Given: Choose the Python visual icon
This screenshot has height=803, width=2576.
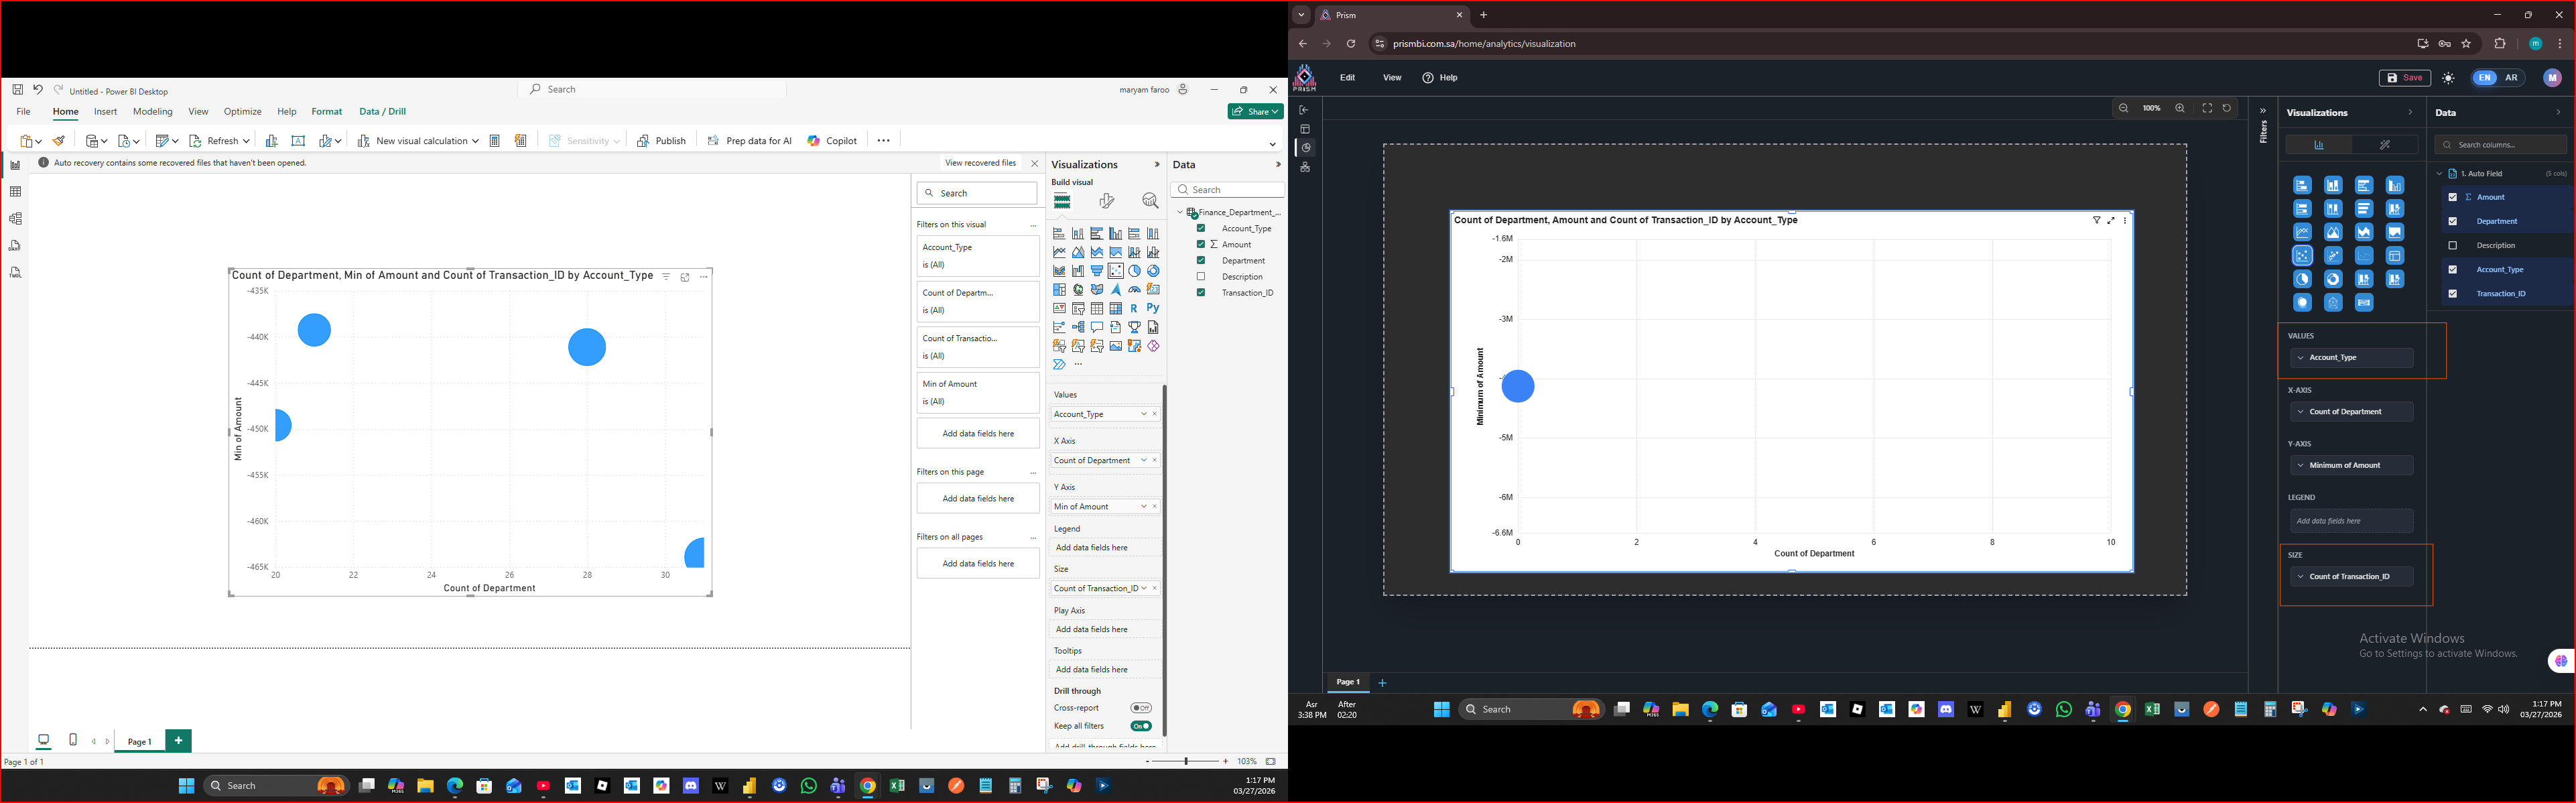Looking at the screenshot, I should click(x=1153, y=308).
